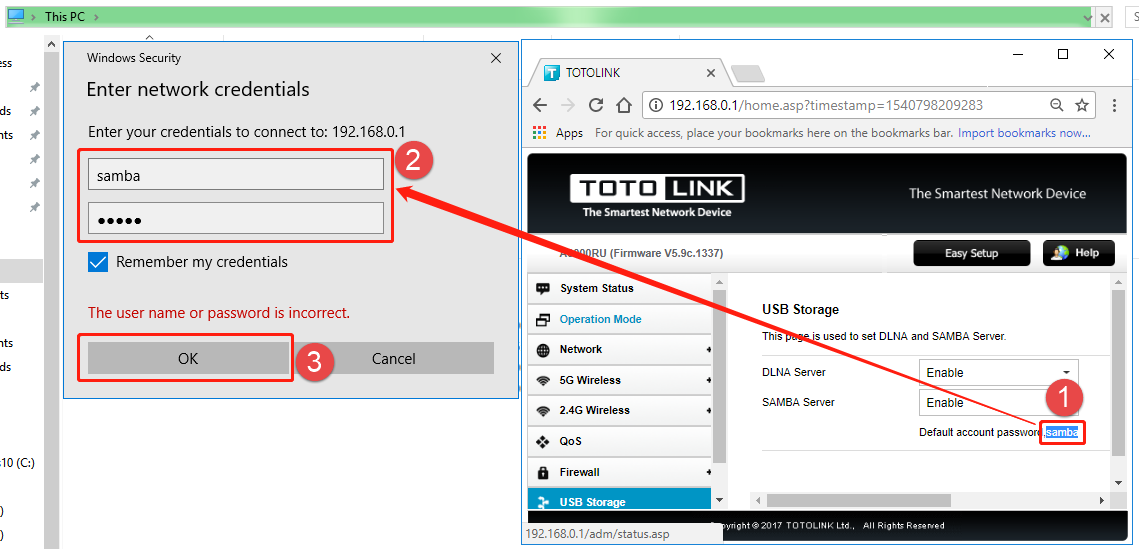This screenshot has height=549, width=1139.
Task: Click the browser forward arrow
Action: (568, 105)
